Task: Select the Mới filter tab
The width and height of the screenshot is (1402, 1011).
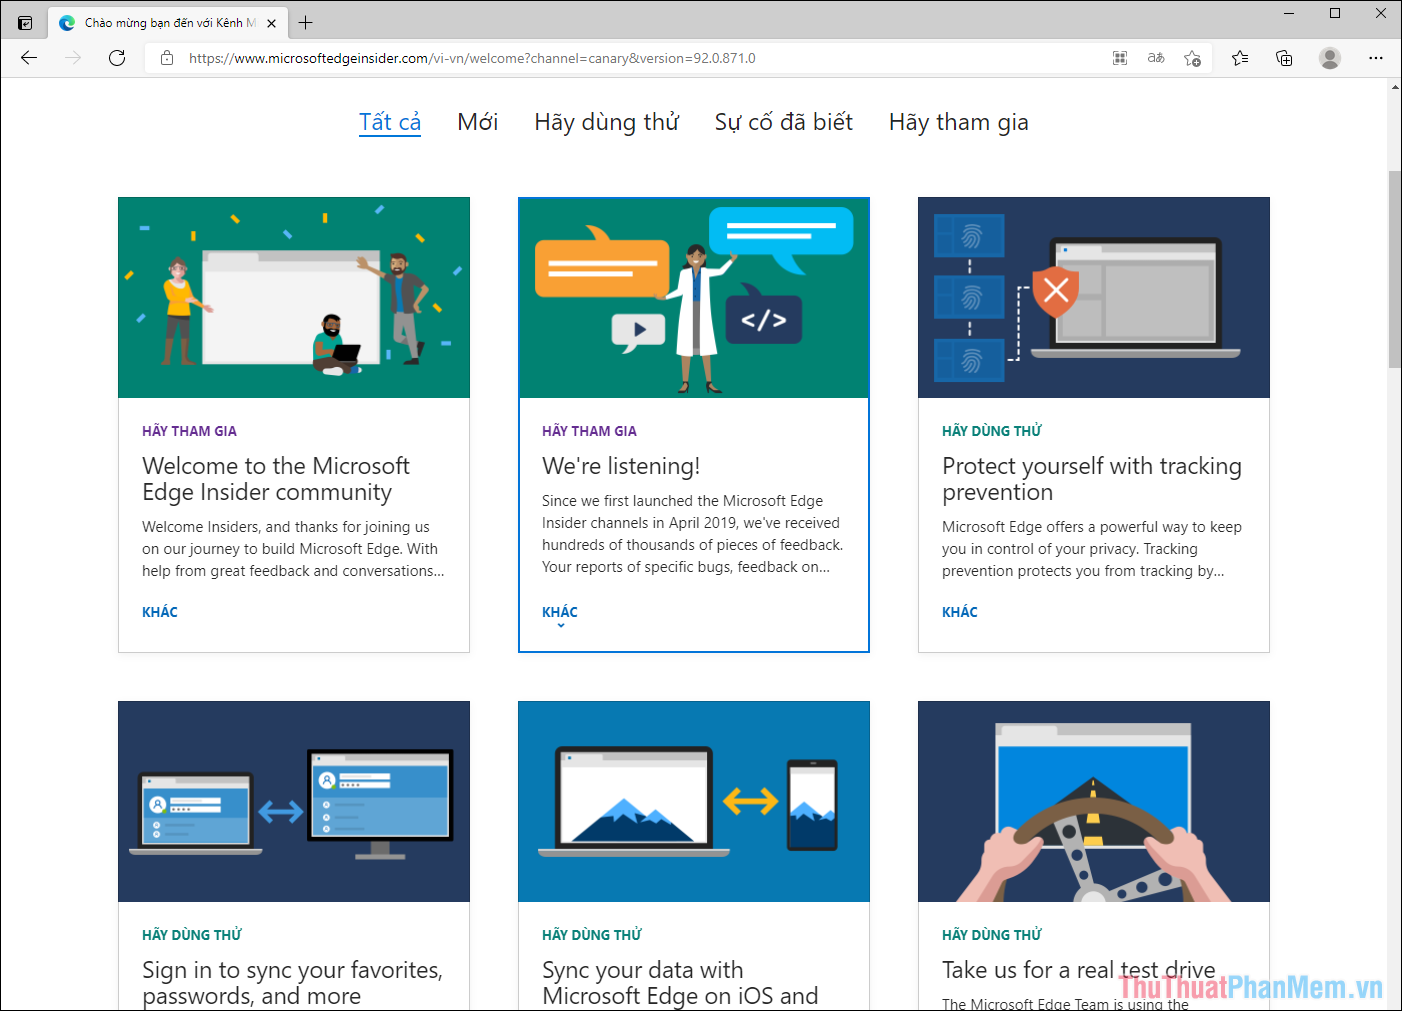Action: point(477,122)
